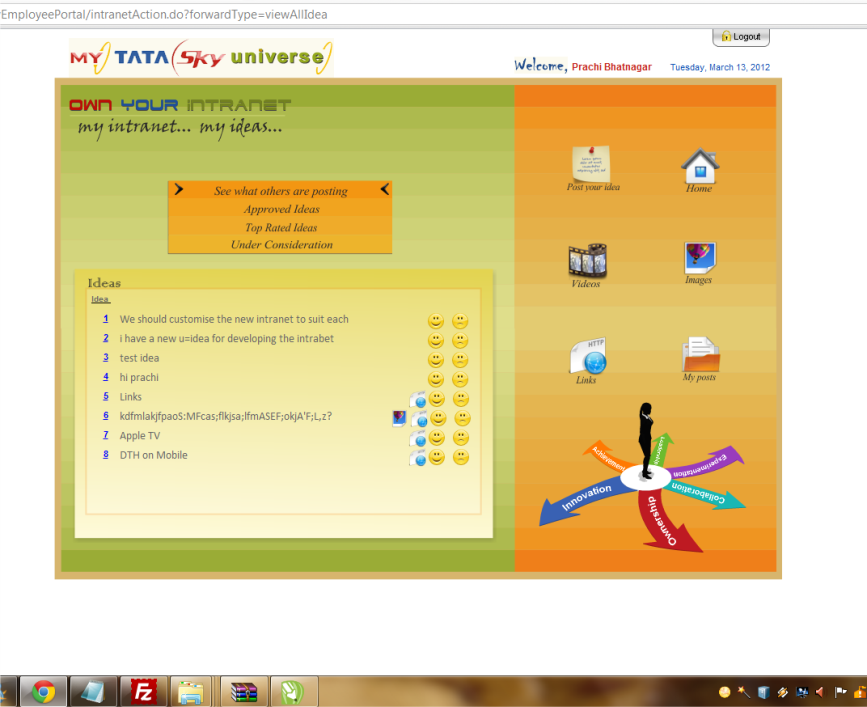Rate 'DTH on Mobile' with happy smiley
The width and height of the screenshot is (867, 707).
point(438,457)
